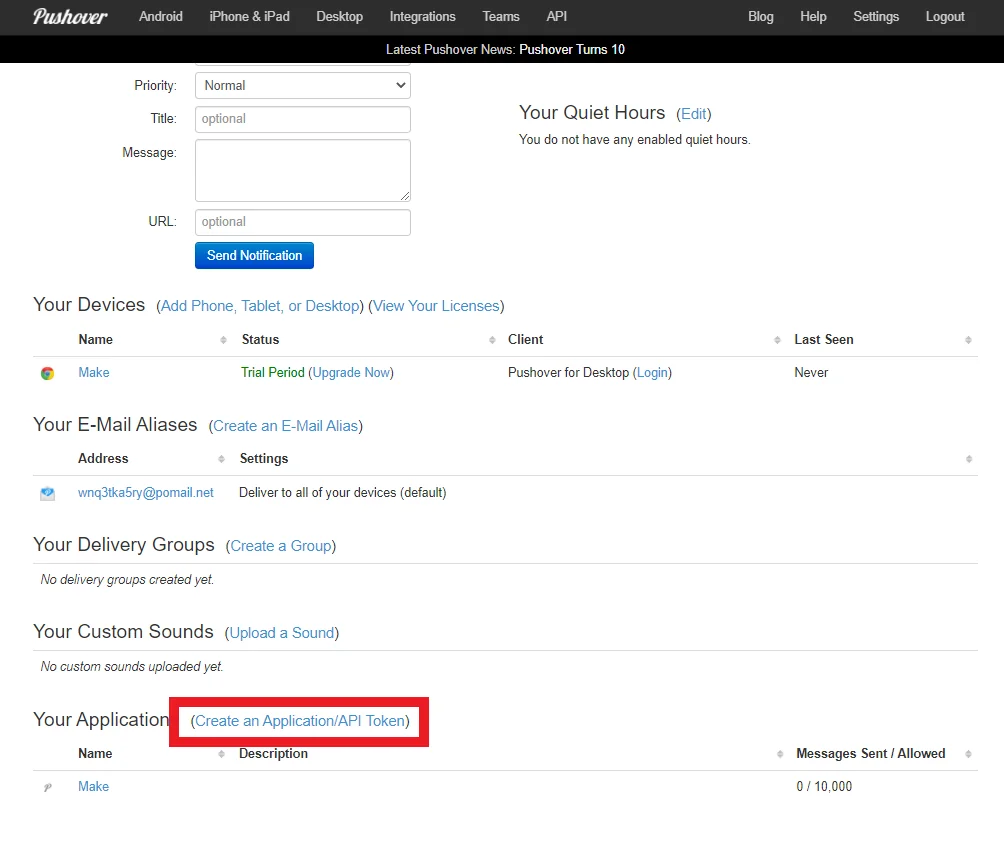Image resolution: width=1004 pixels, height=842 pixels.
Task: Click inside the Message text area
Action: tap(303, 170)
